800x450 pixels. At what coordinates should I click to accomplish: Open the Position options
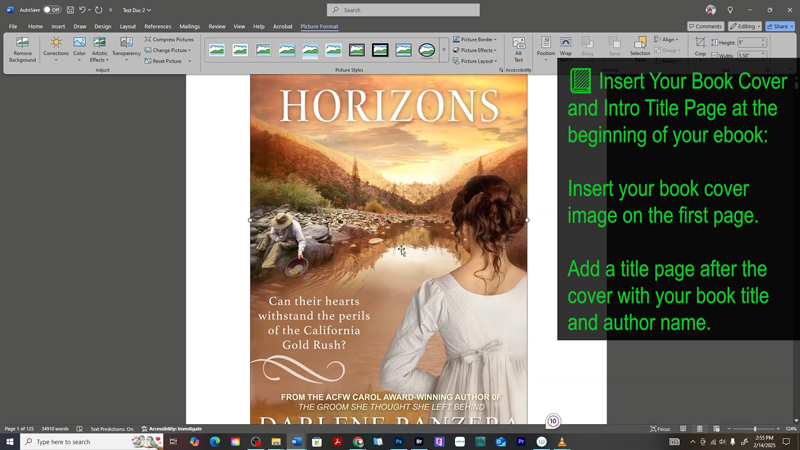(x=545, y=48)
